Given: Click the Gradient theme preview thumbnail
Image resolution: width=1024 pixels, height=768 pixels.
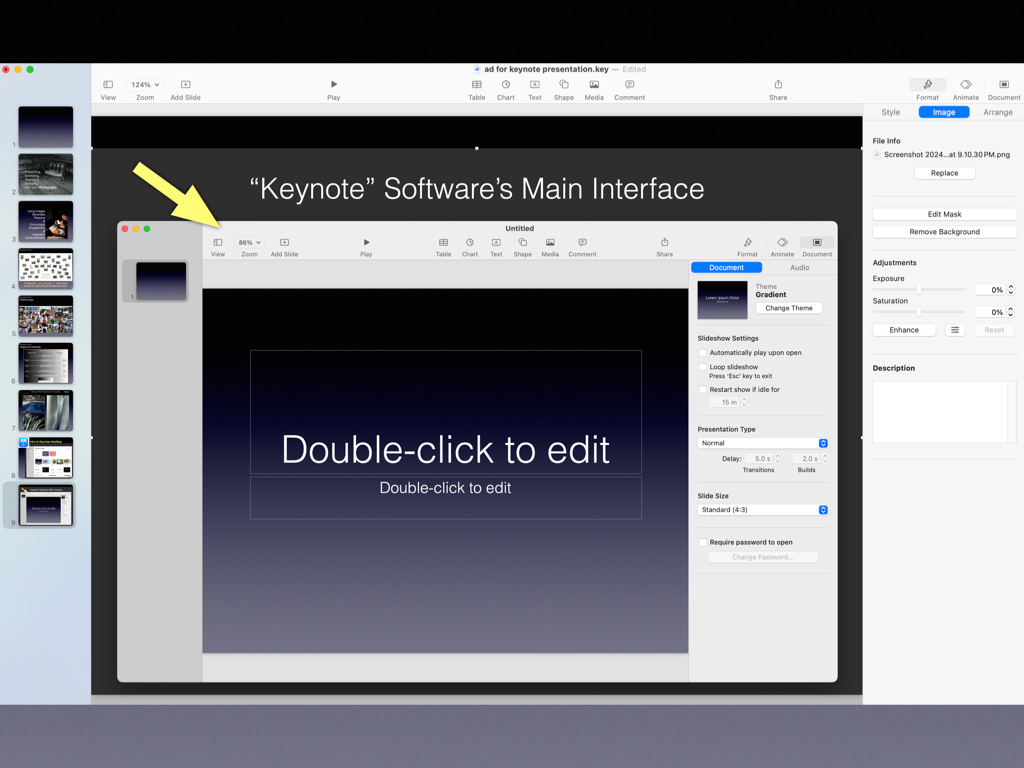Looking at the screenshot, I should coord(722,300).
